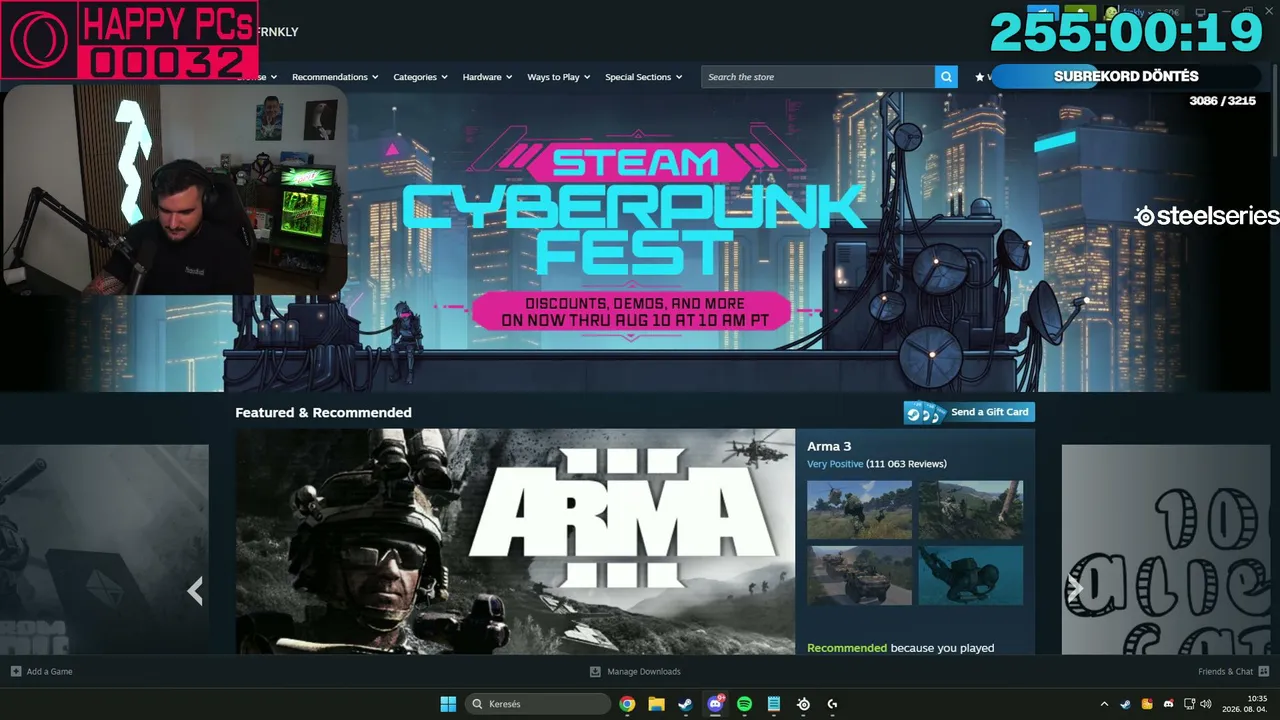
Task: Click Send a Gift Card
Action: point(969,412)
